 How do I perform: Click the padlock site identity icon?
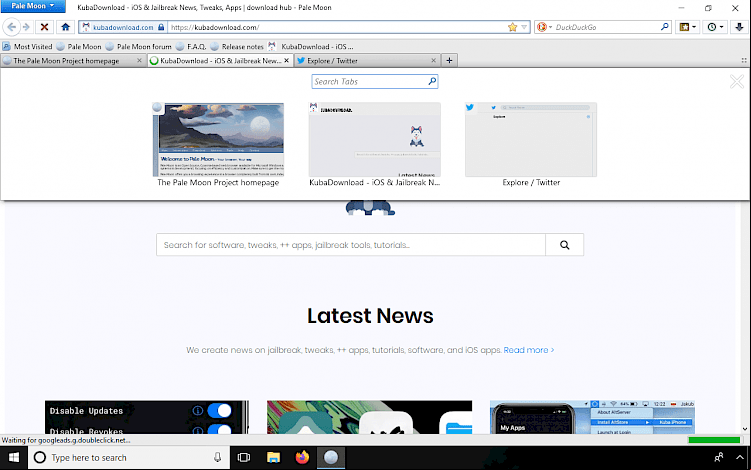pyautogui.click(x=161, y=27)
